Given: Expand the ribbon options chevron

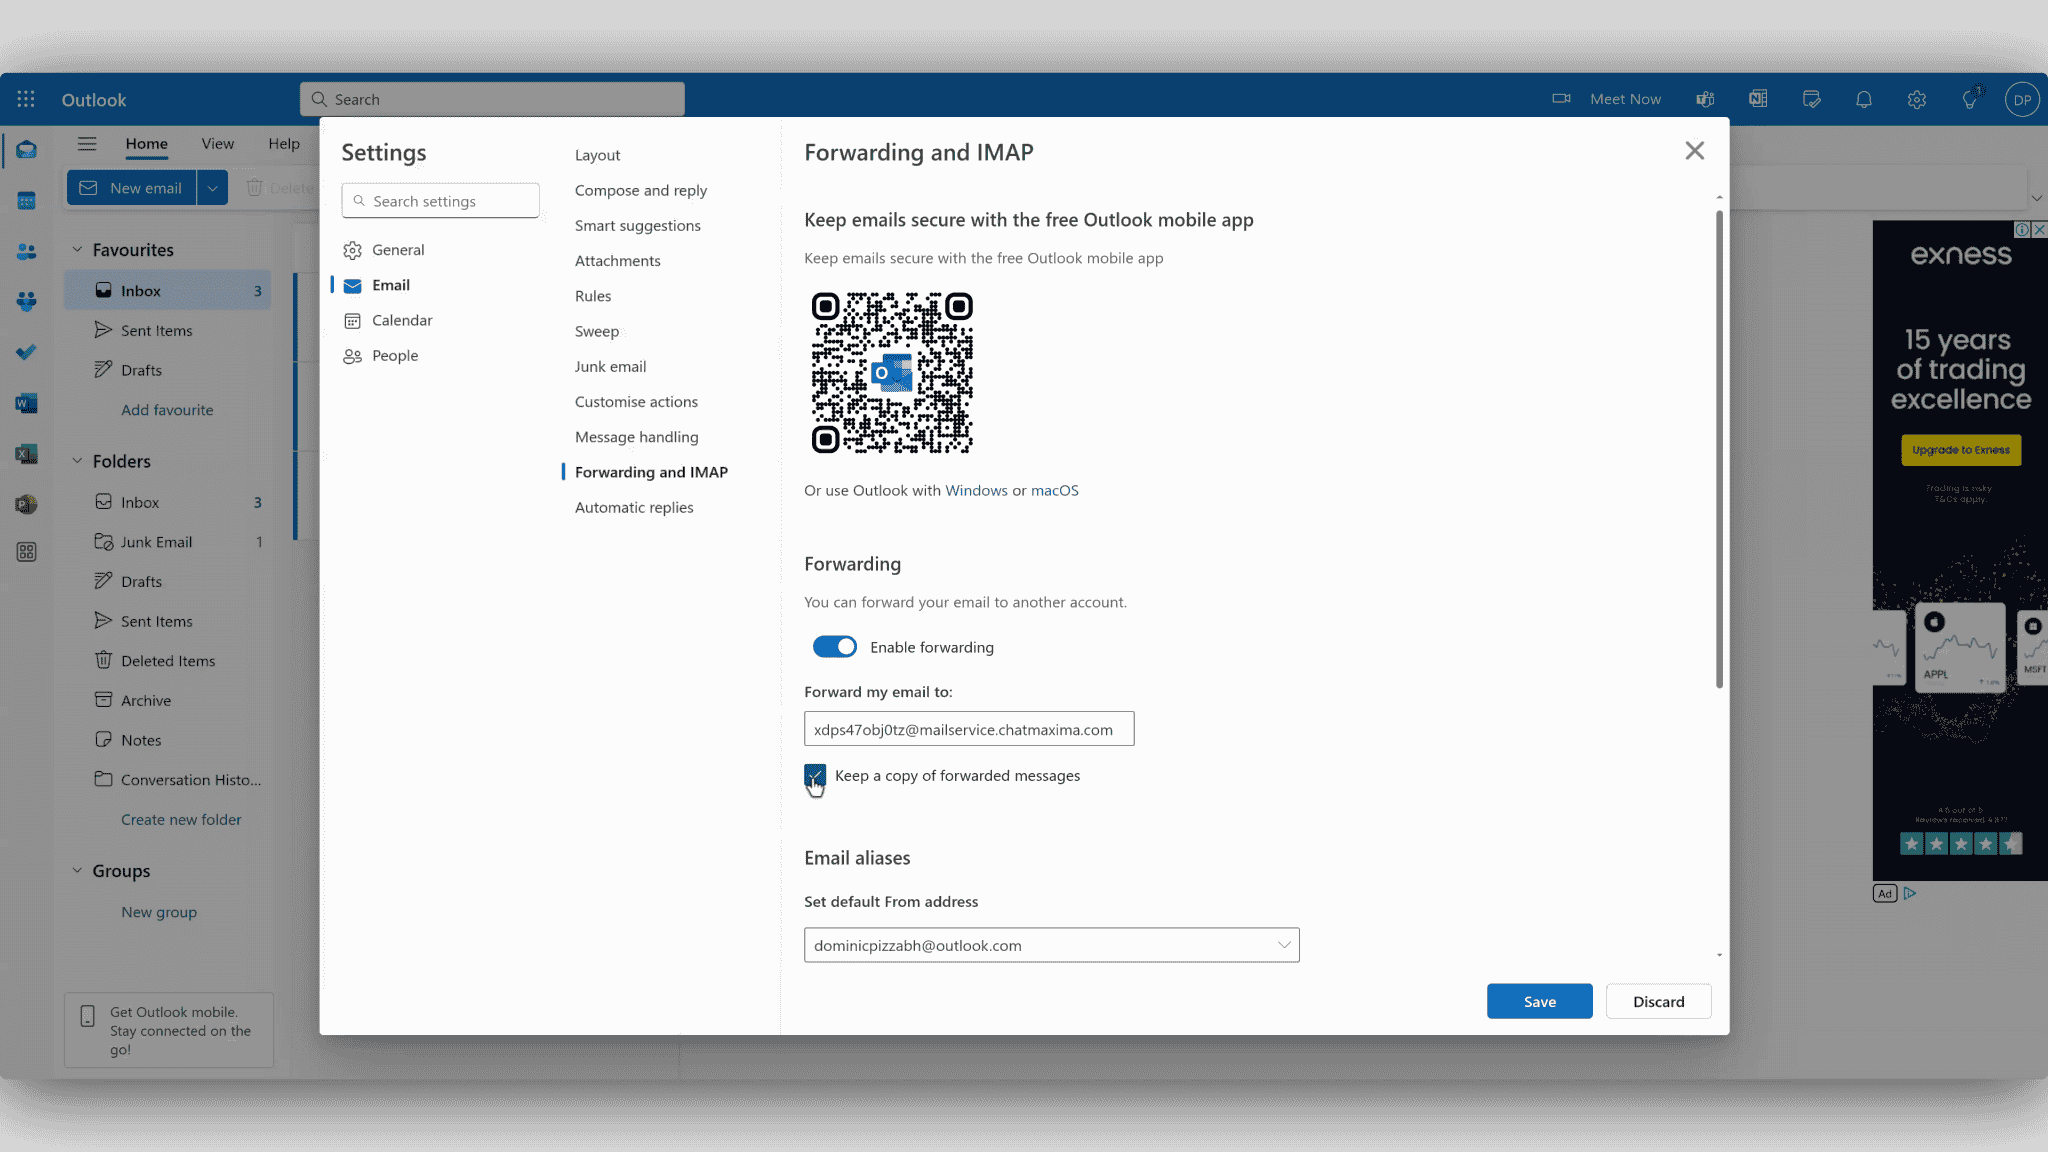Looking at the screenshot, I should pos(2036,198).
